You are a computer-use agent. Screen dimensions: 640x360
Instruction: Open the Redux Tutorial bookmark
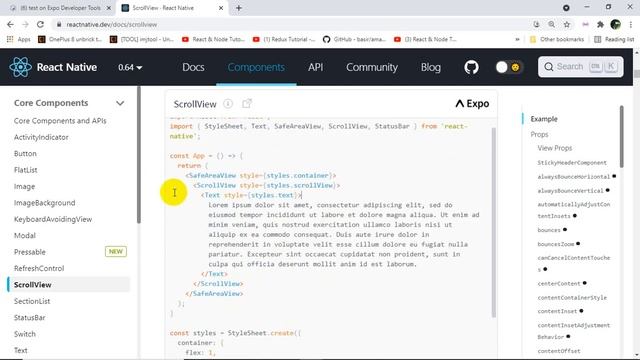(284, 39)
